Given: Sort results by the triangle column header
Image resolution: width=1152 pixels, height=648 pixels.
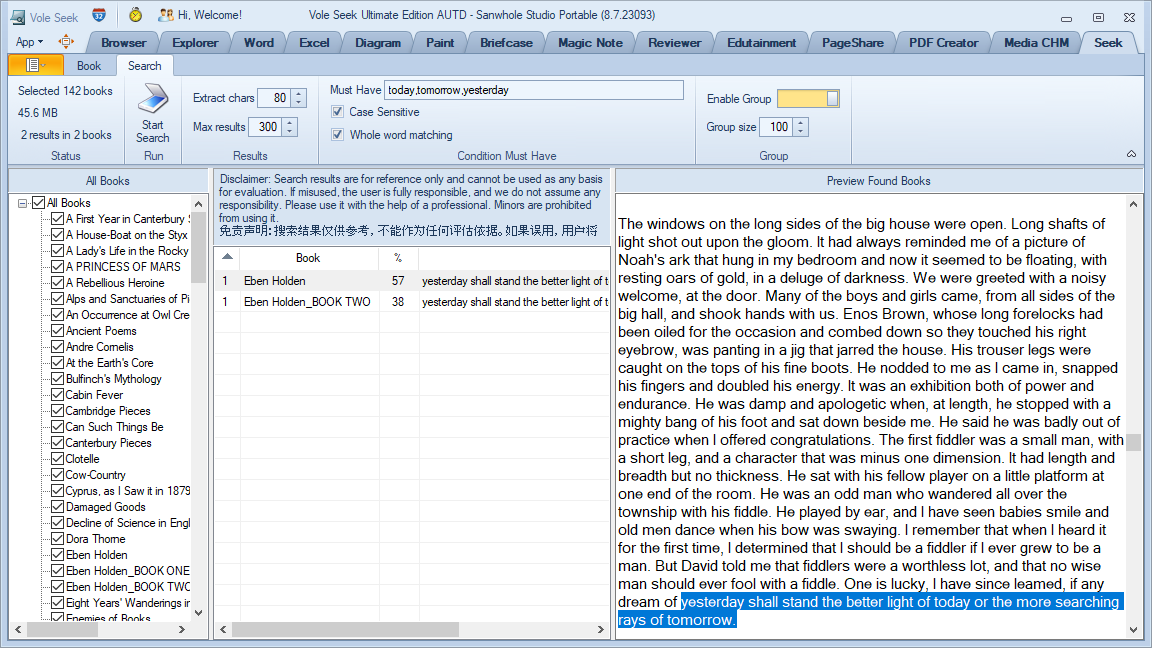Looking at the screenshot, I should point(227,257).
